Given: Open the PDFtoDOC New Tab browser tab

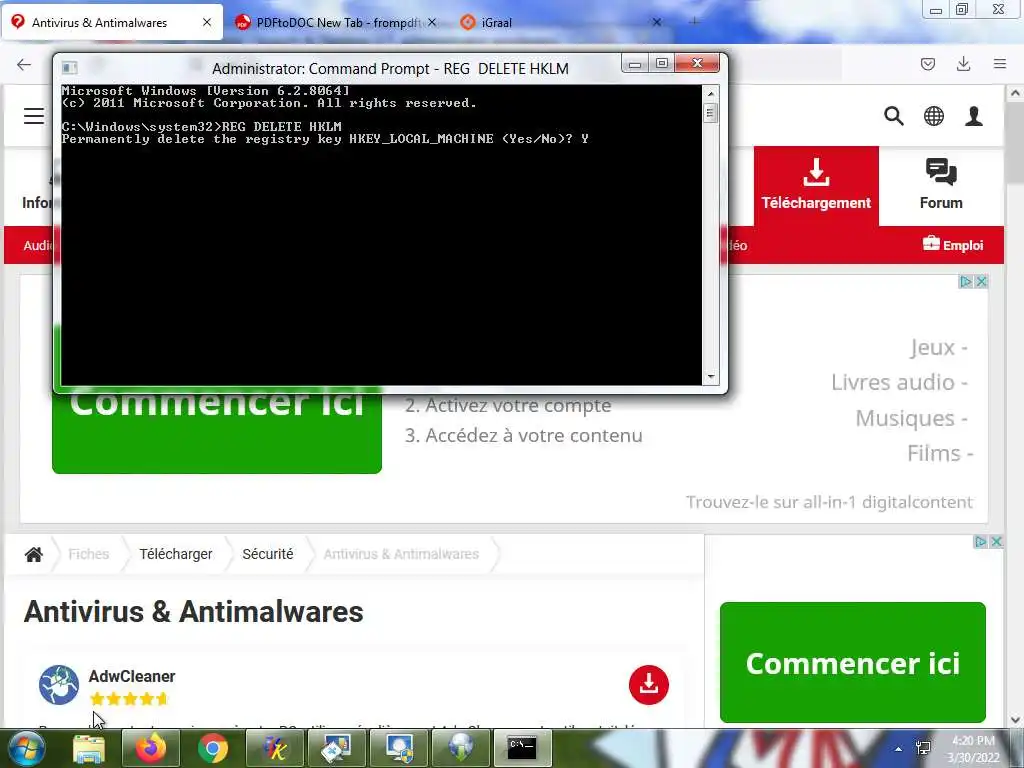Looking at the screenshot, I should click(x=336, y=22).
